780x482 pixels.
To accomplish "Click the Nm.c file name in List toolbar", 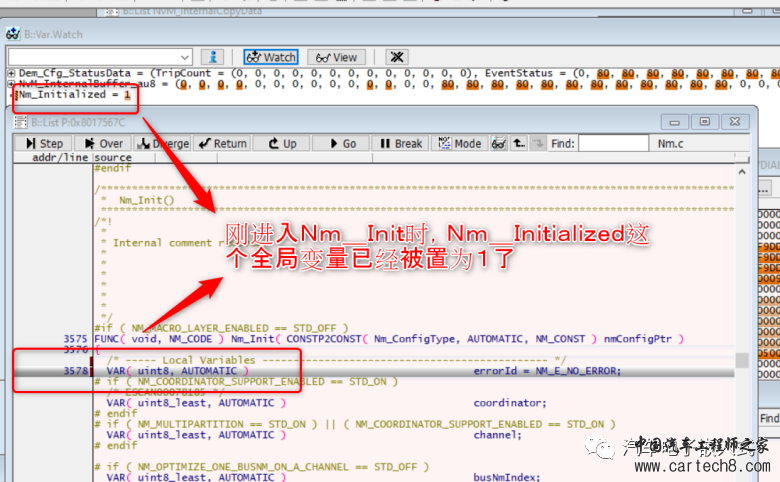I will pos(670,144).
